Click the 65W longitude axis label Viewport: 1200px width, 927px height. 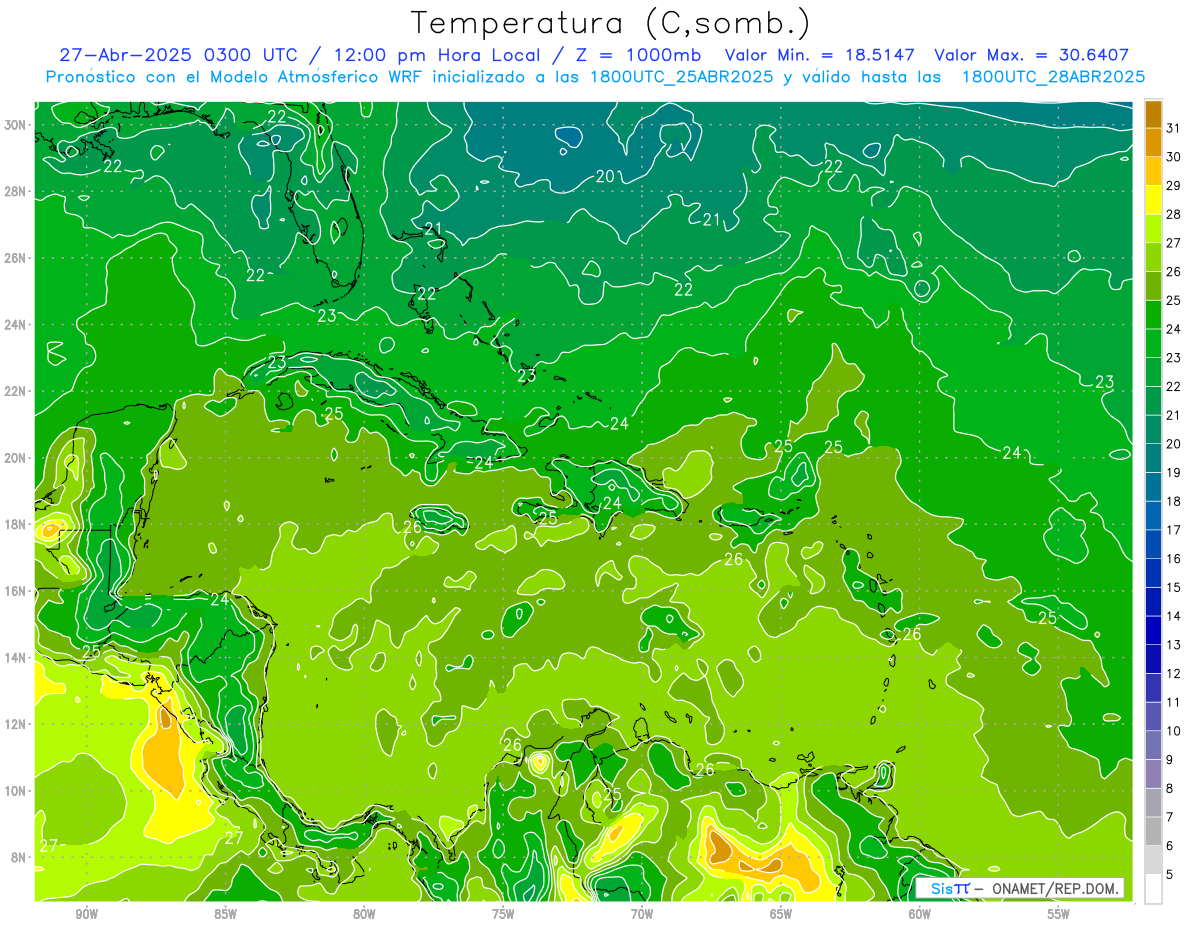click(x=781, y=914)
